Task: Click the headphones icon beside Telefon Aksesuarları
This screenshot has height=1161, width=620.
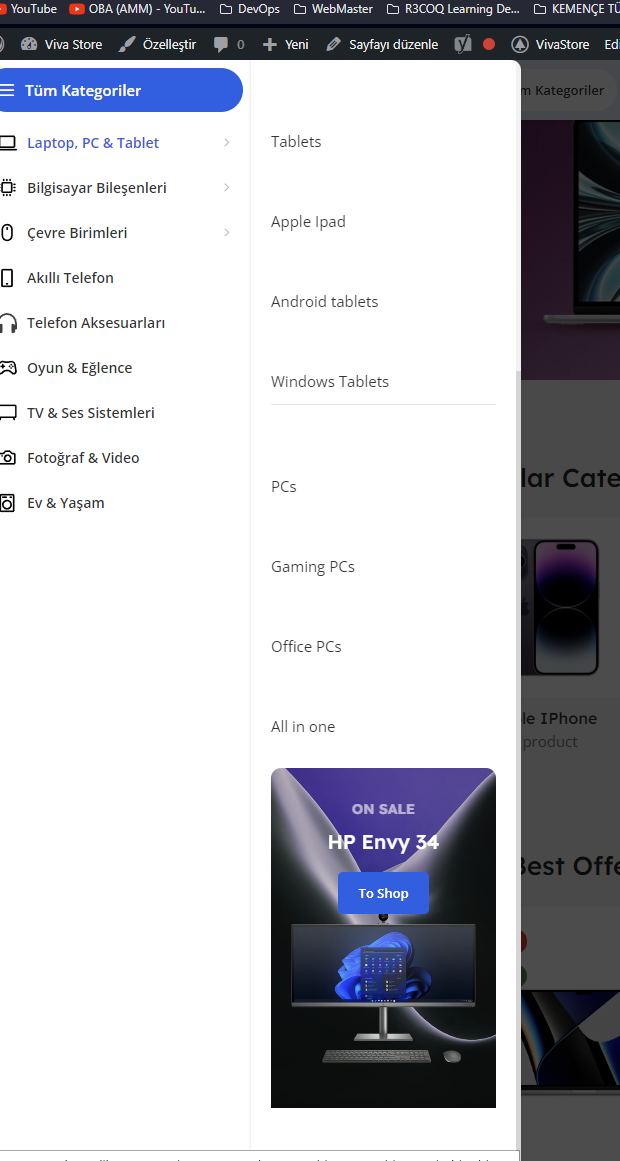Action: [7, 324]
